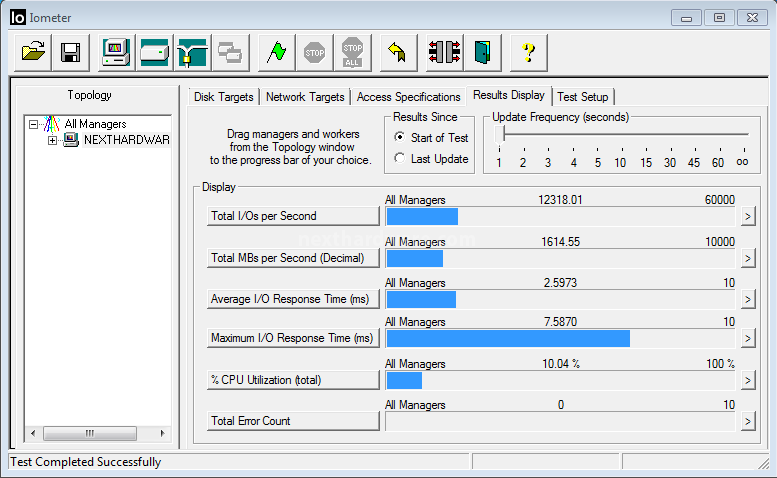Select Start of Test radio button
This screenshot has width=777, height=478.
[399, 137]
